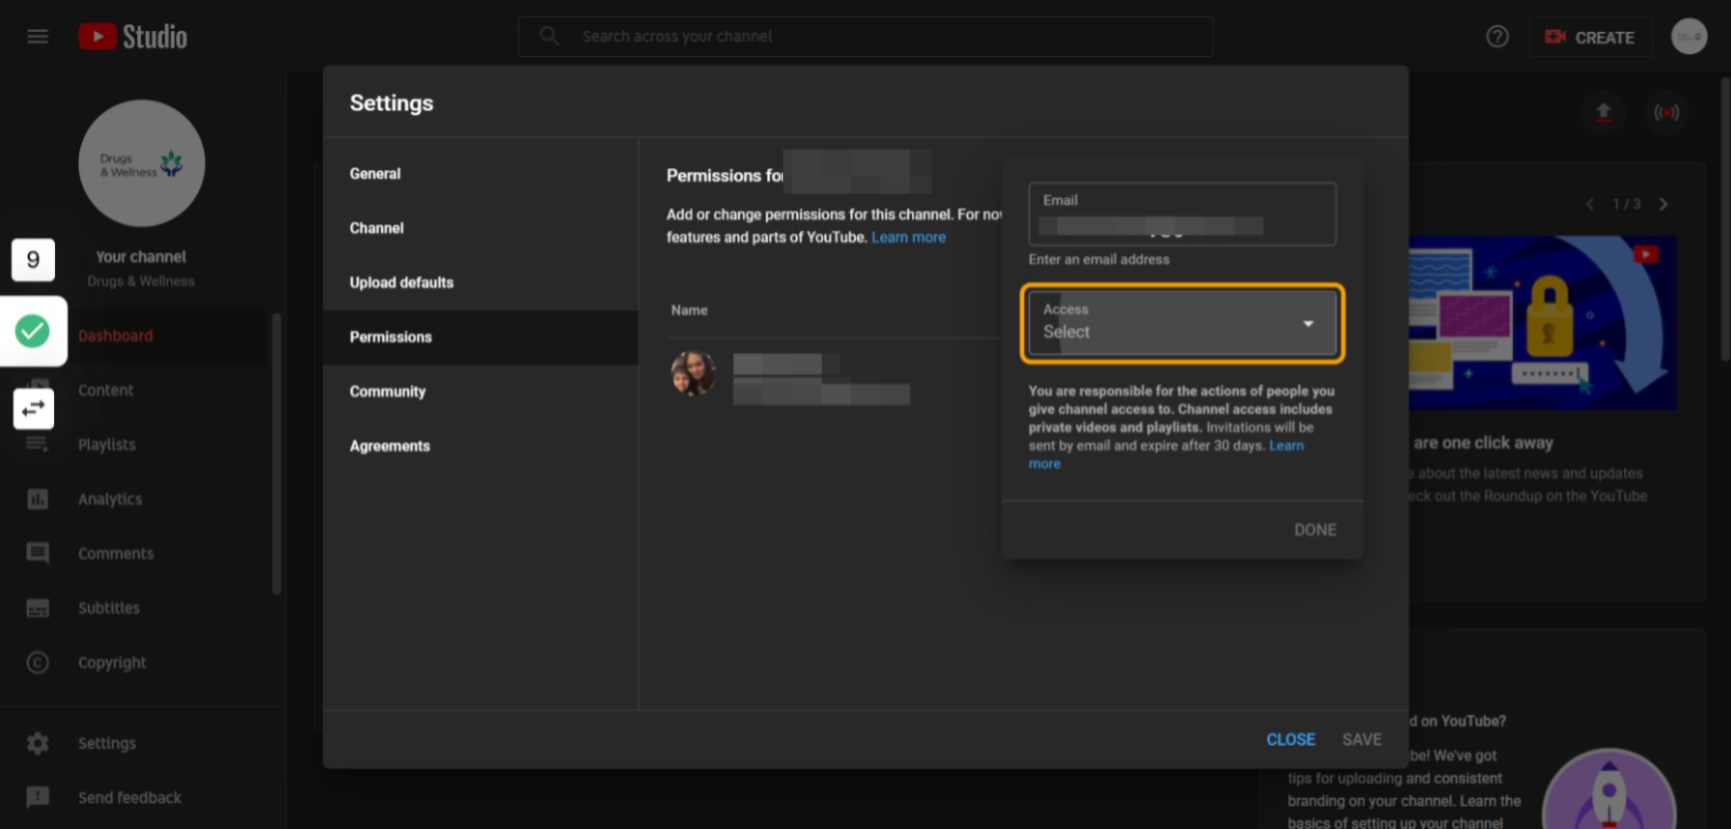Click the go live broadcast icon

pos(1666,112)
